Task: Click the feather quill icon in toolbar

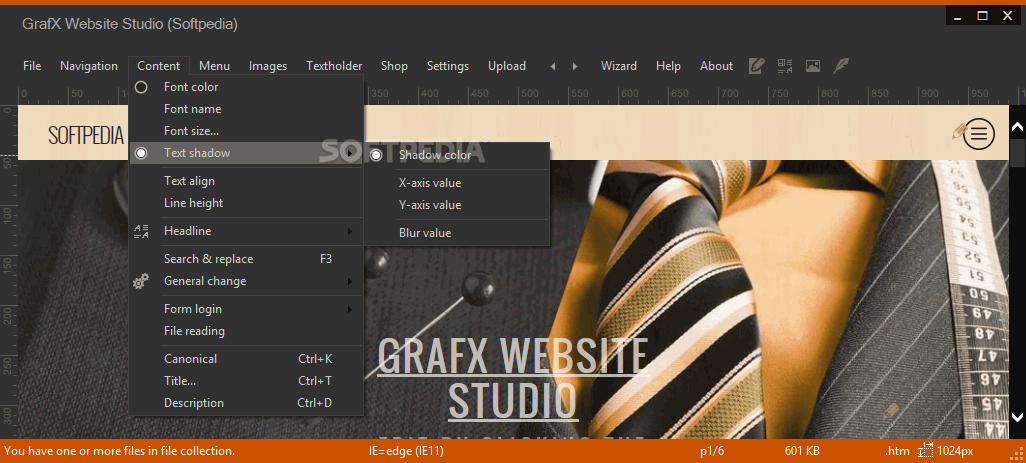Action: click(841, 65)
